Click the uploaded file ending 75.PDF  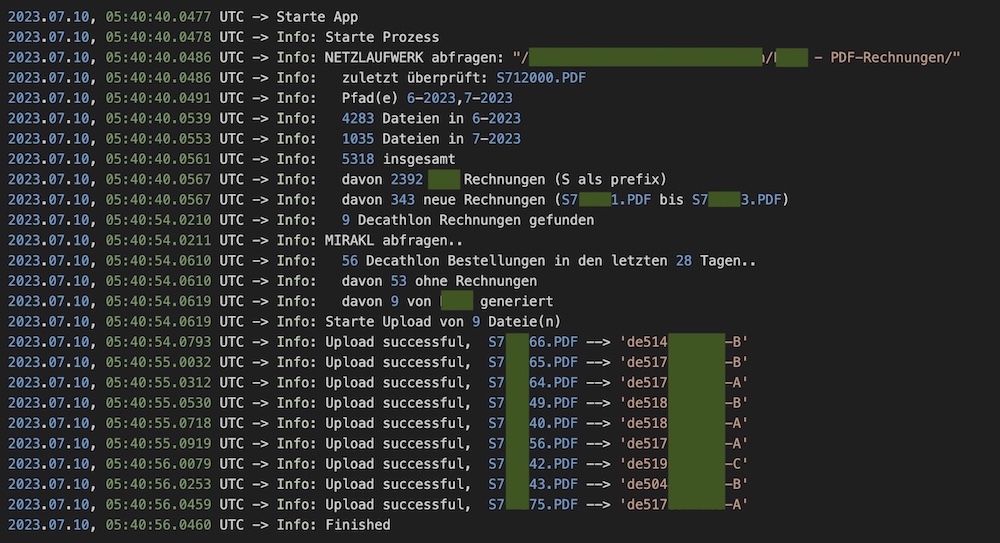coord(533,505)
